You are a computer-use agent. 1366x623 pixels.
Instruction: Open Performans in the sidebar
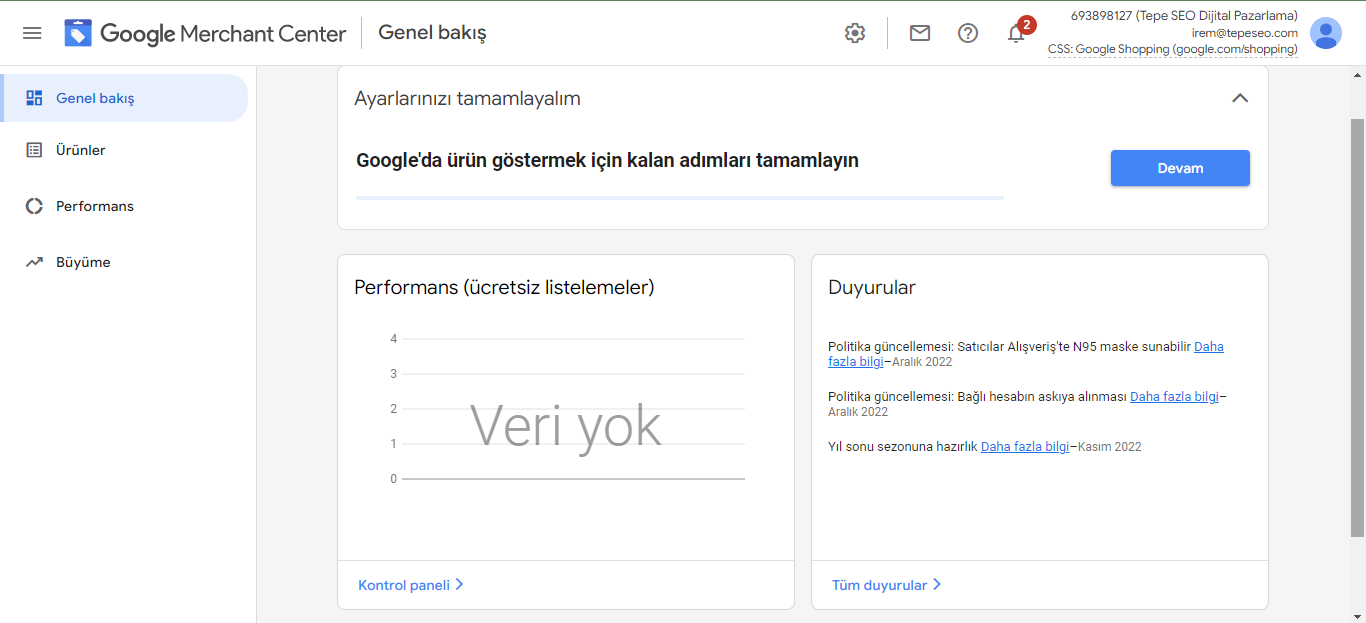pos(94,206)
